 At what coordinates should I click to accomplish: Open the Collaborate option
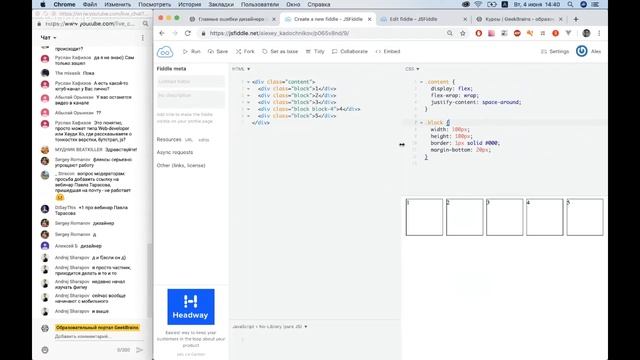[x=350, y=51]
